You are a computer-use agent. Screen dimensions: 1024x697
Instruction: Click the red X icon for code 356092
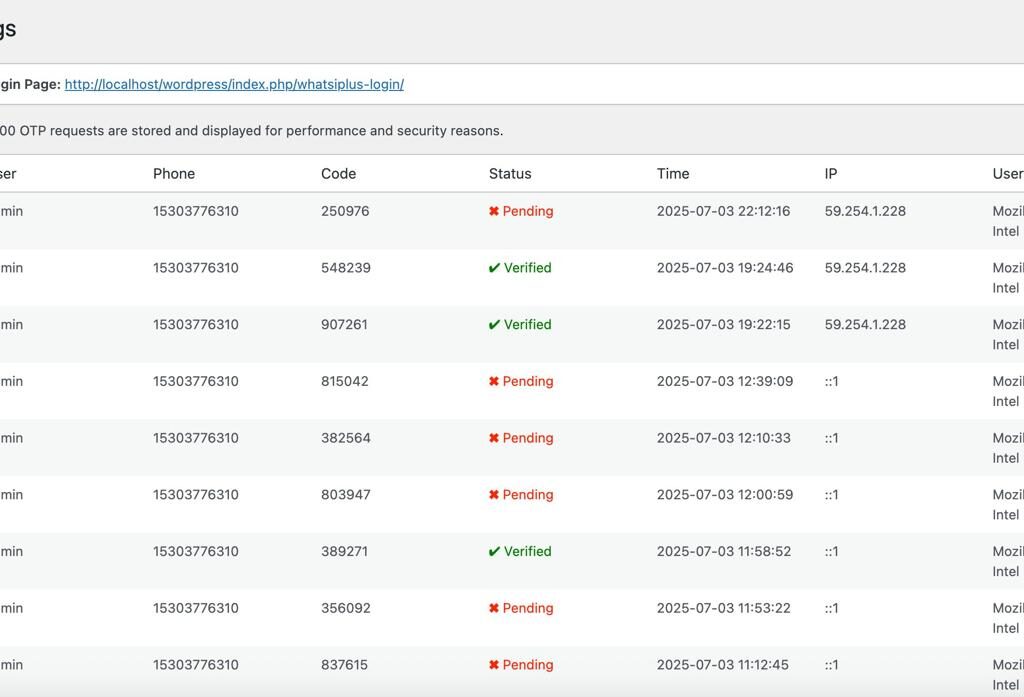click(494, 608)
